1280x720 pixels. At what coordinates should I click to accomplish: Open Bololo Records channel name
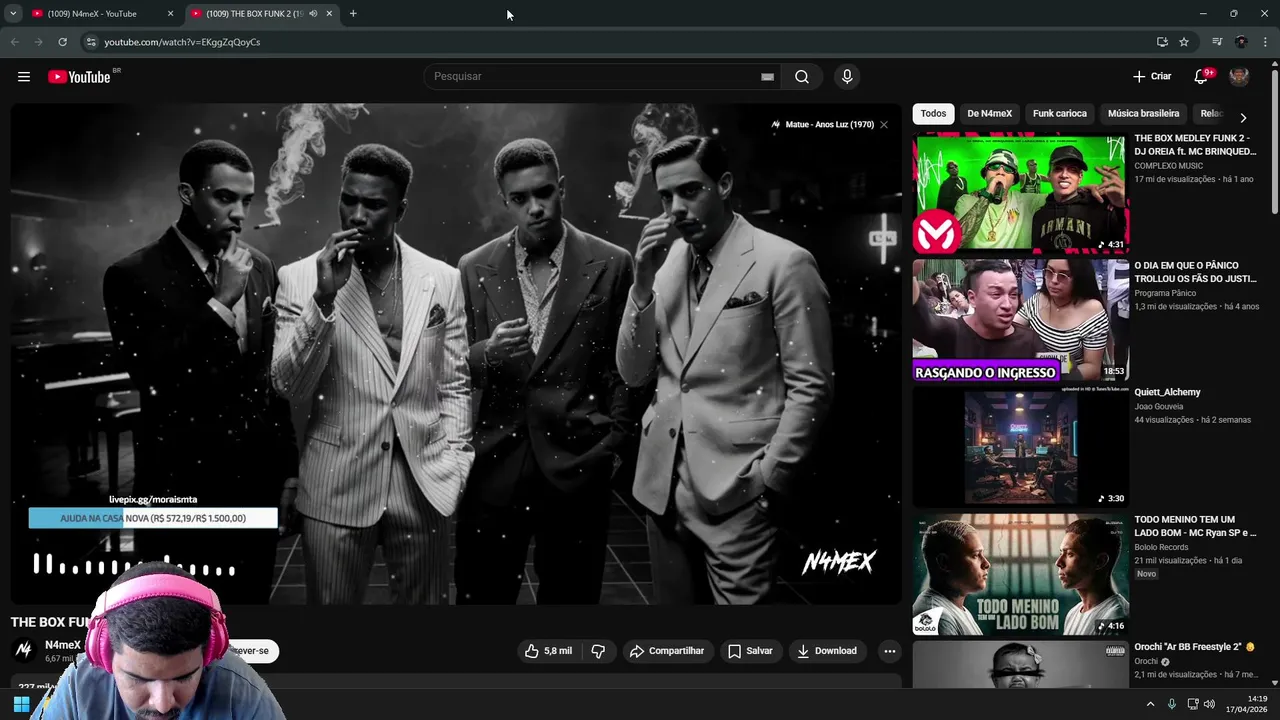(1161, 547)
